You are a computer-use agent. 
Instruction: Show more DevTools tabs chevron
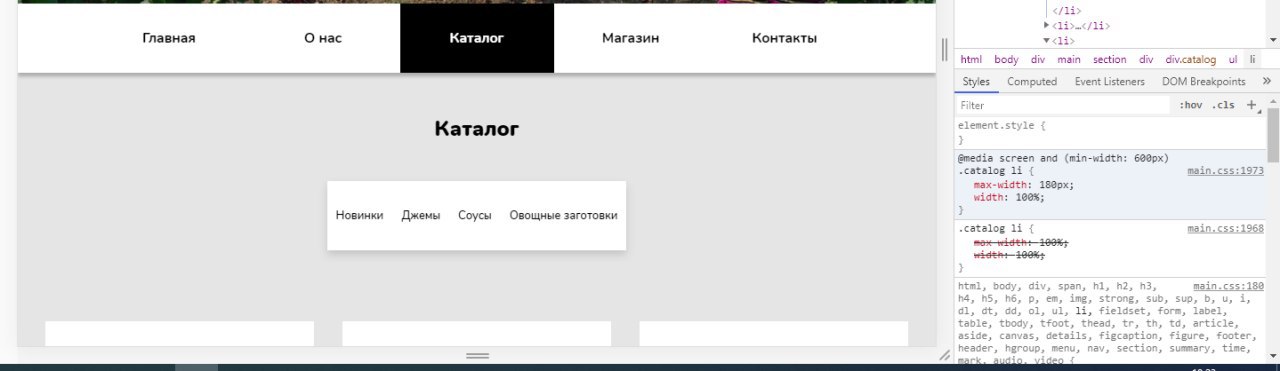1267,82
